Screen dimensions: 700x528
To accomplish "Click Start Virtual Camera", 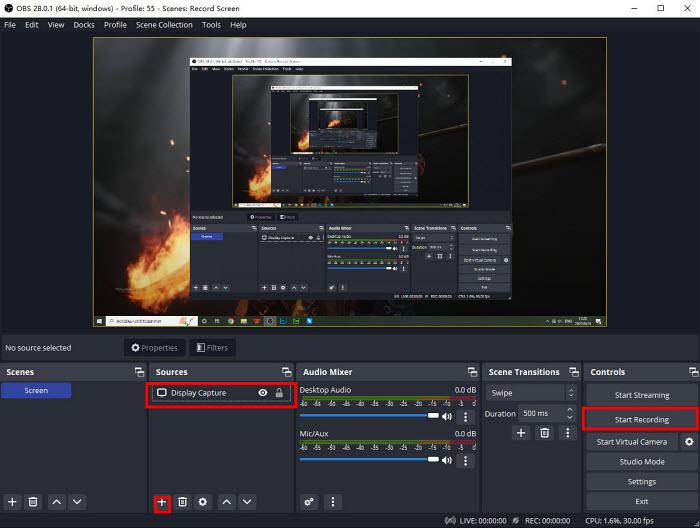I will pos(632,442).
